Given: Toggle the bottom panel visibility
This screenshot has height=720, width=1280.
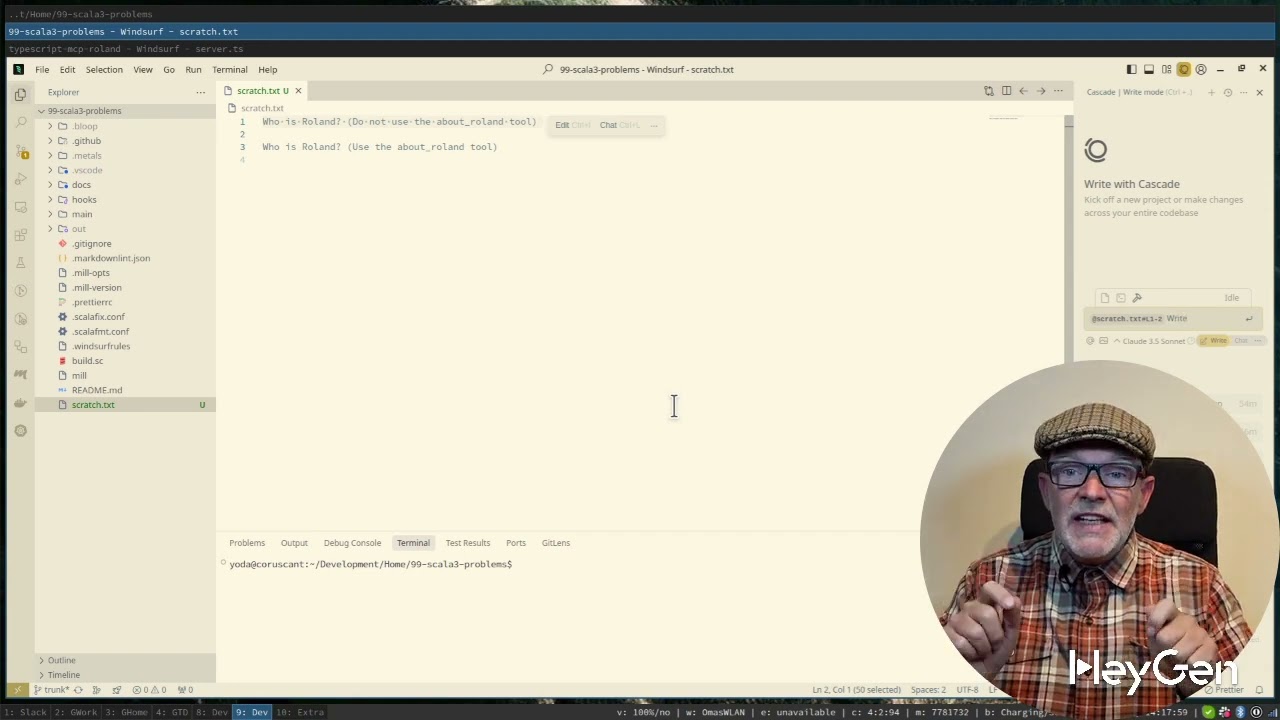Looking at the screenshot, I should click(x=1149, y=69).
